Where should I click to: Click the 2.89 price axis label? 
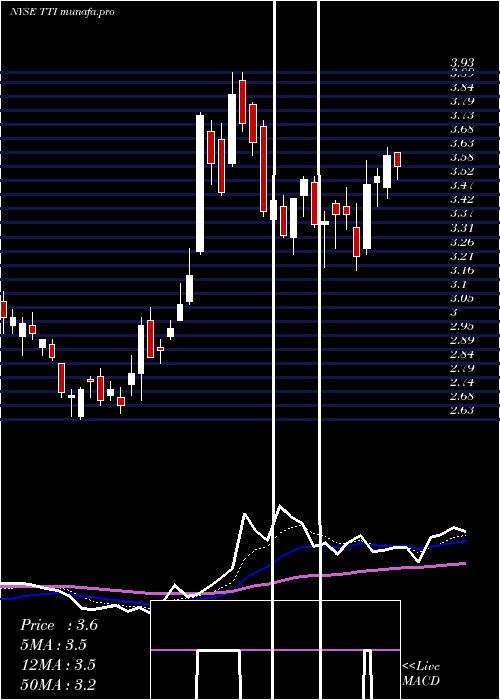tap(462, 340)
